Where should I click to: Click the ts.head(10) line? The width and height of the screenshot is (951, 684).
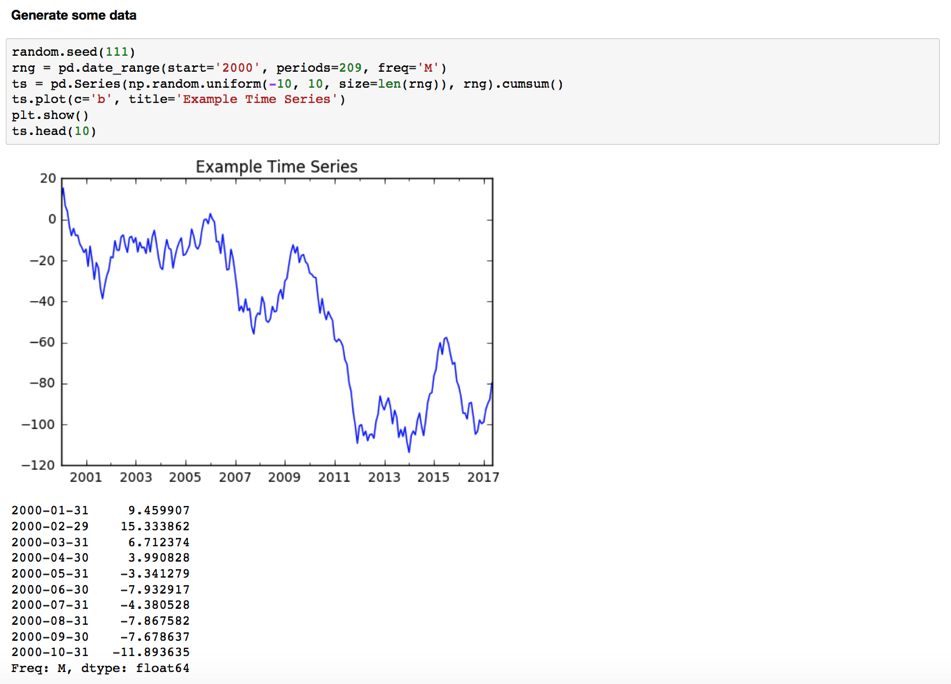54,131
